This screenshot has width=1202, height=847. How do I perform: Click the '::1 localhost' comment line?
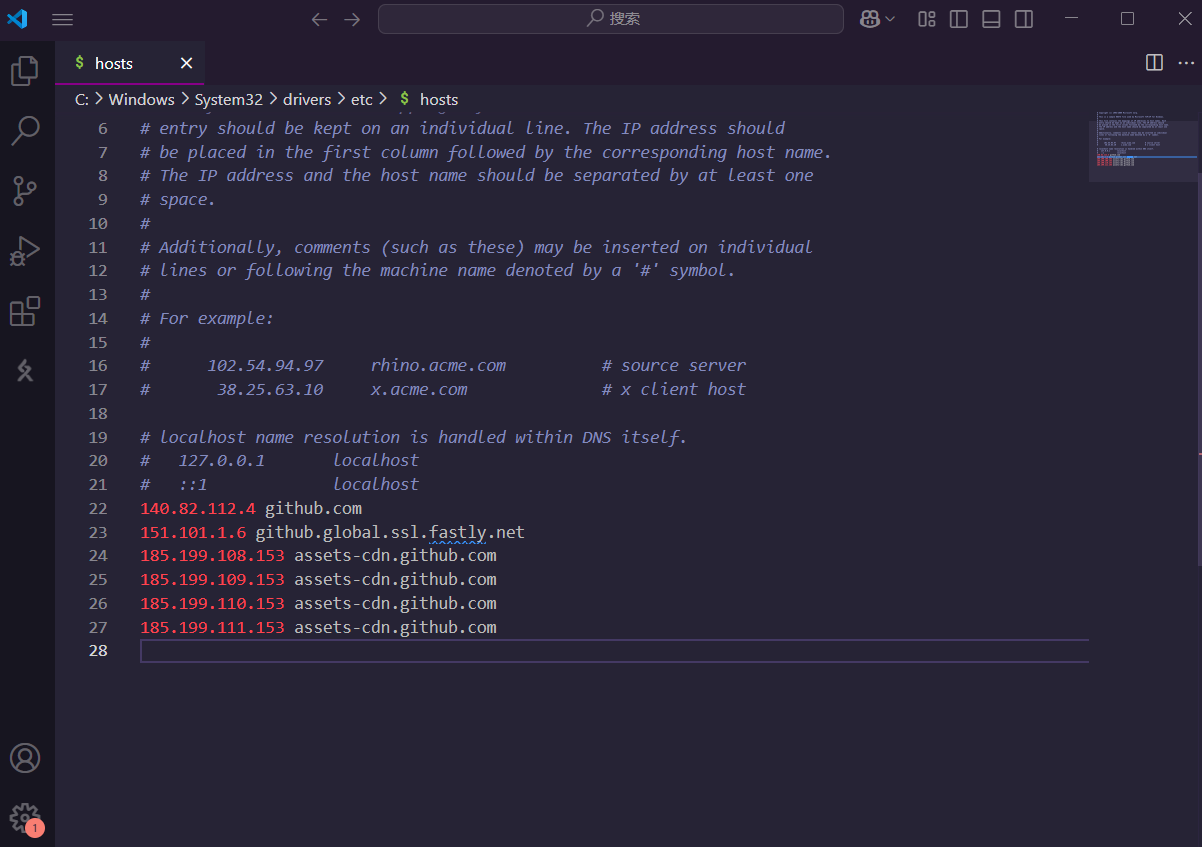pos(280,484)
